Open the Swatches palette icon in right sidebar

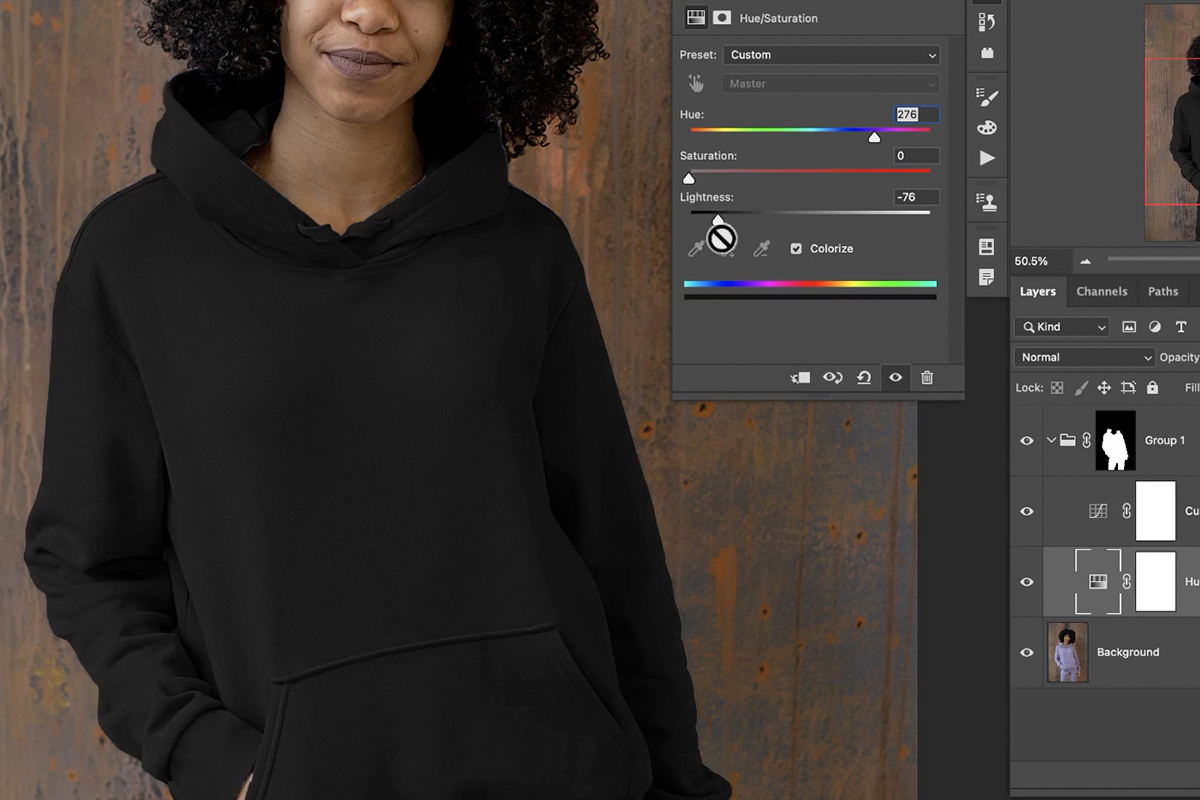[x=987, y=127]
